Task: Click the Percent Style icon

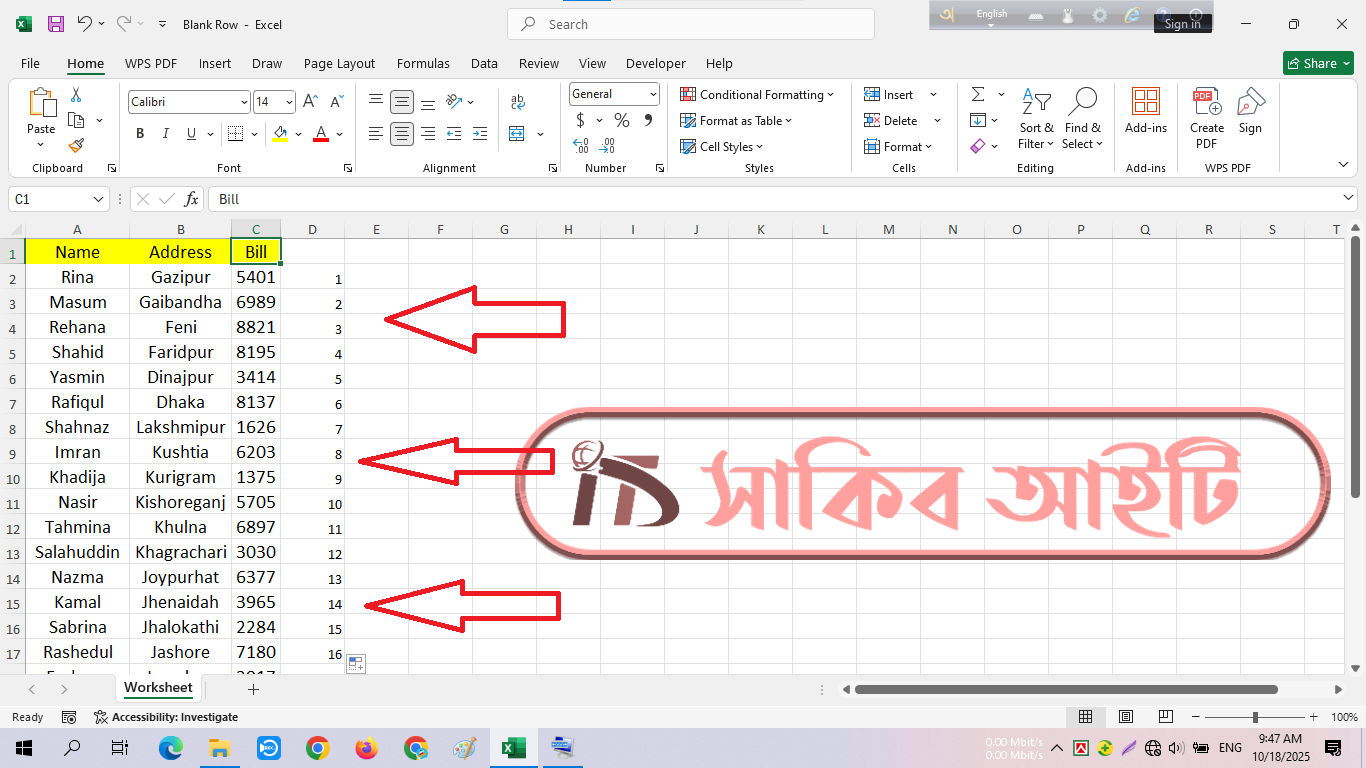Action: (622, 120)
